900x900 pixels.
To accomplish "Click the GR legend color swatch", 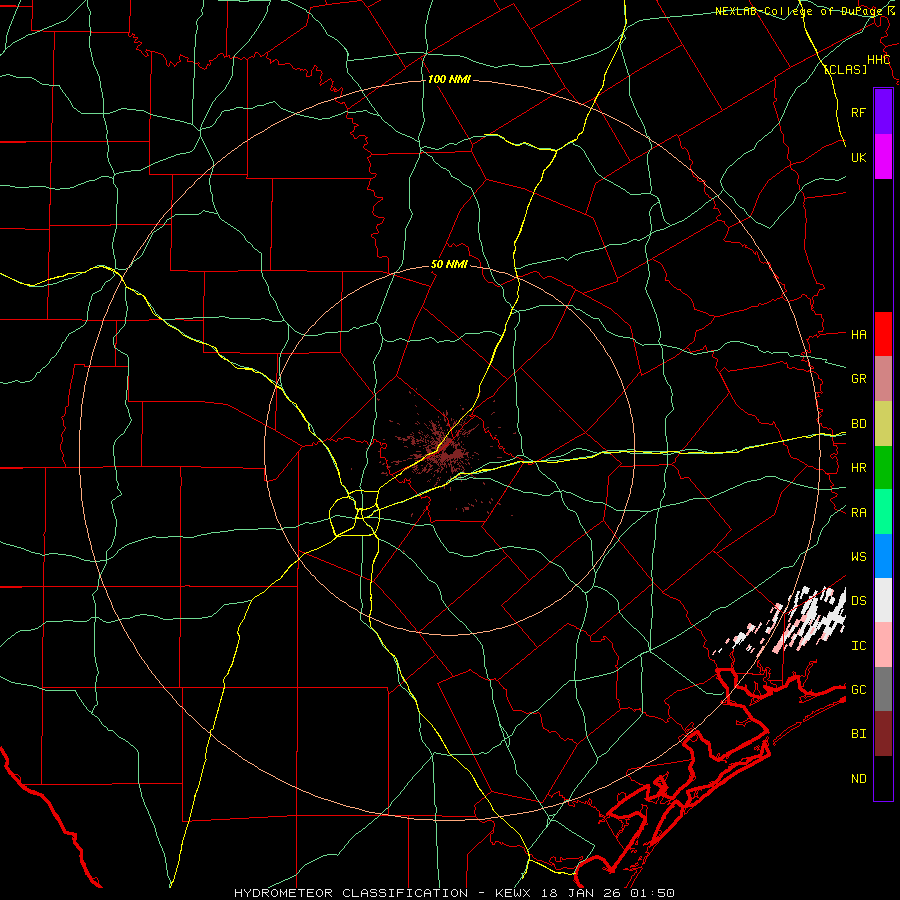I will (x=883, y=379).
